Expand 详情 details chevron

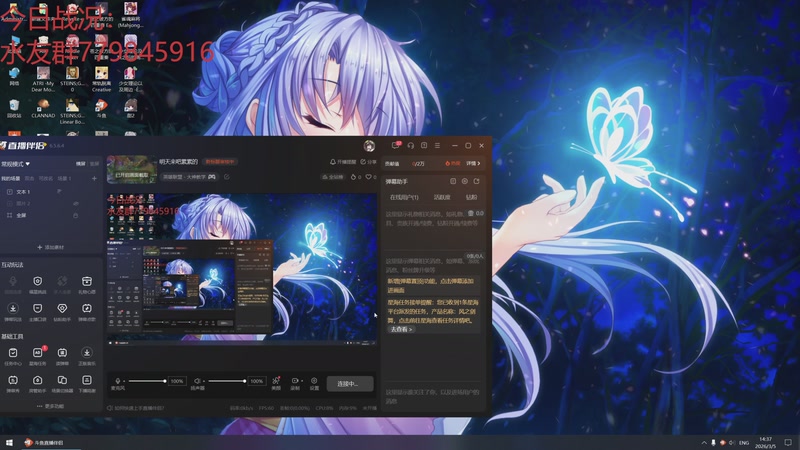[473, 163]
